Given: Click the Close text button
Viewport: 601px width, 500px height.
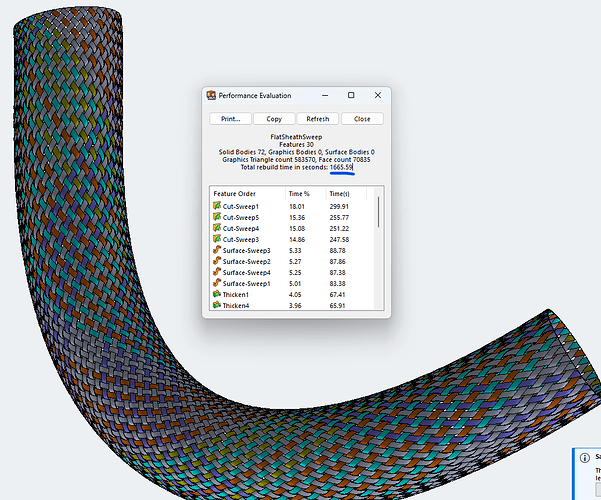Looking at the screenshot, I should point(362,118).
